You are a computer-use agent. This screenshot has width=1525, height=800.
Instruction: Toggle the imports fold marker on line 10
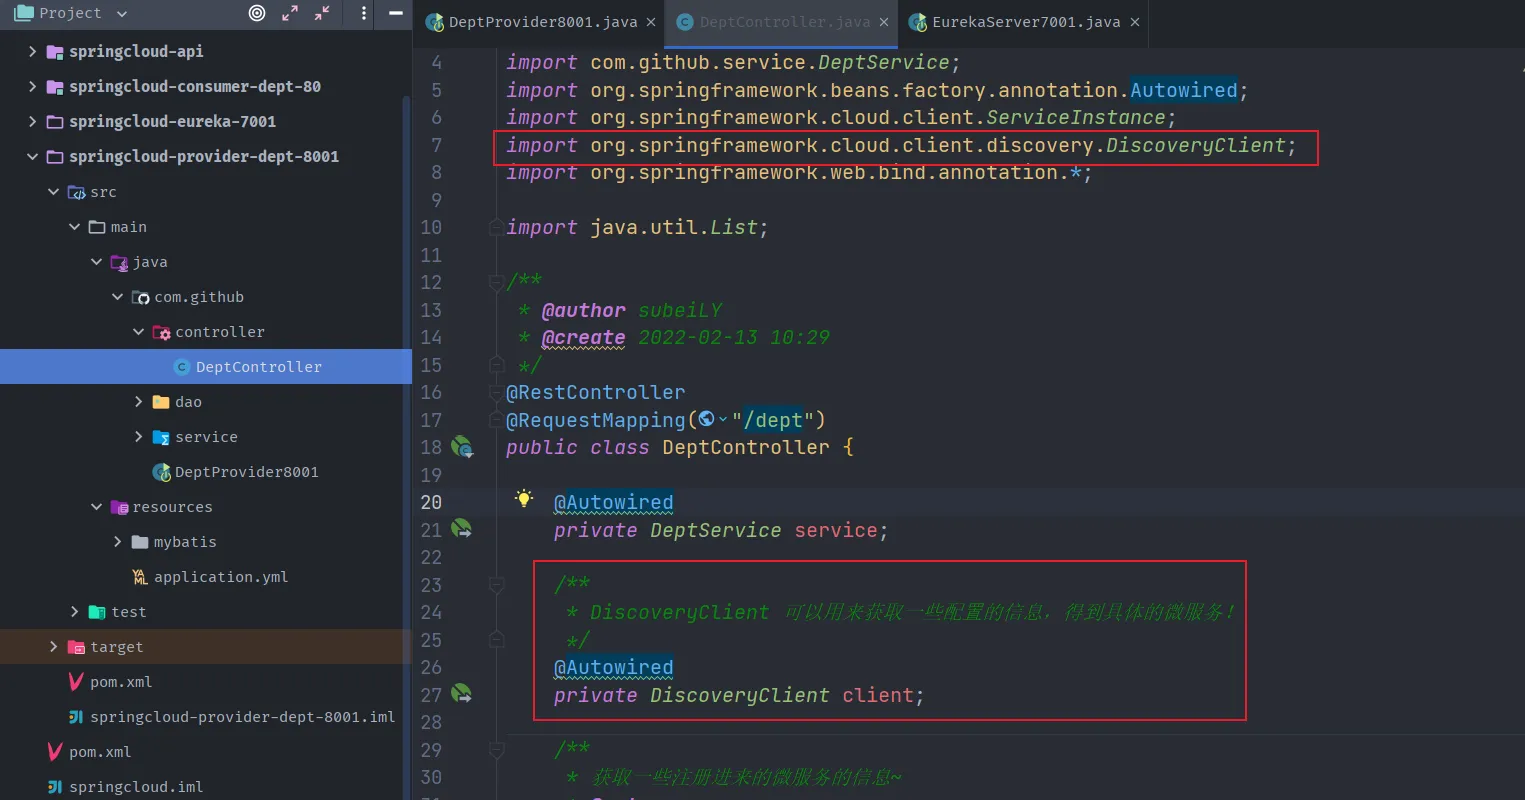pos(496,228)
